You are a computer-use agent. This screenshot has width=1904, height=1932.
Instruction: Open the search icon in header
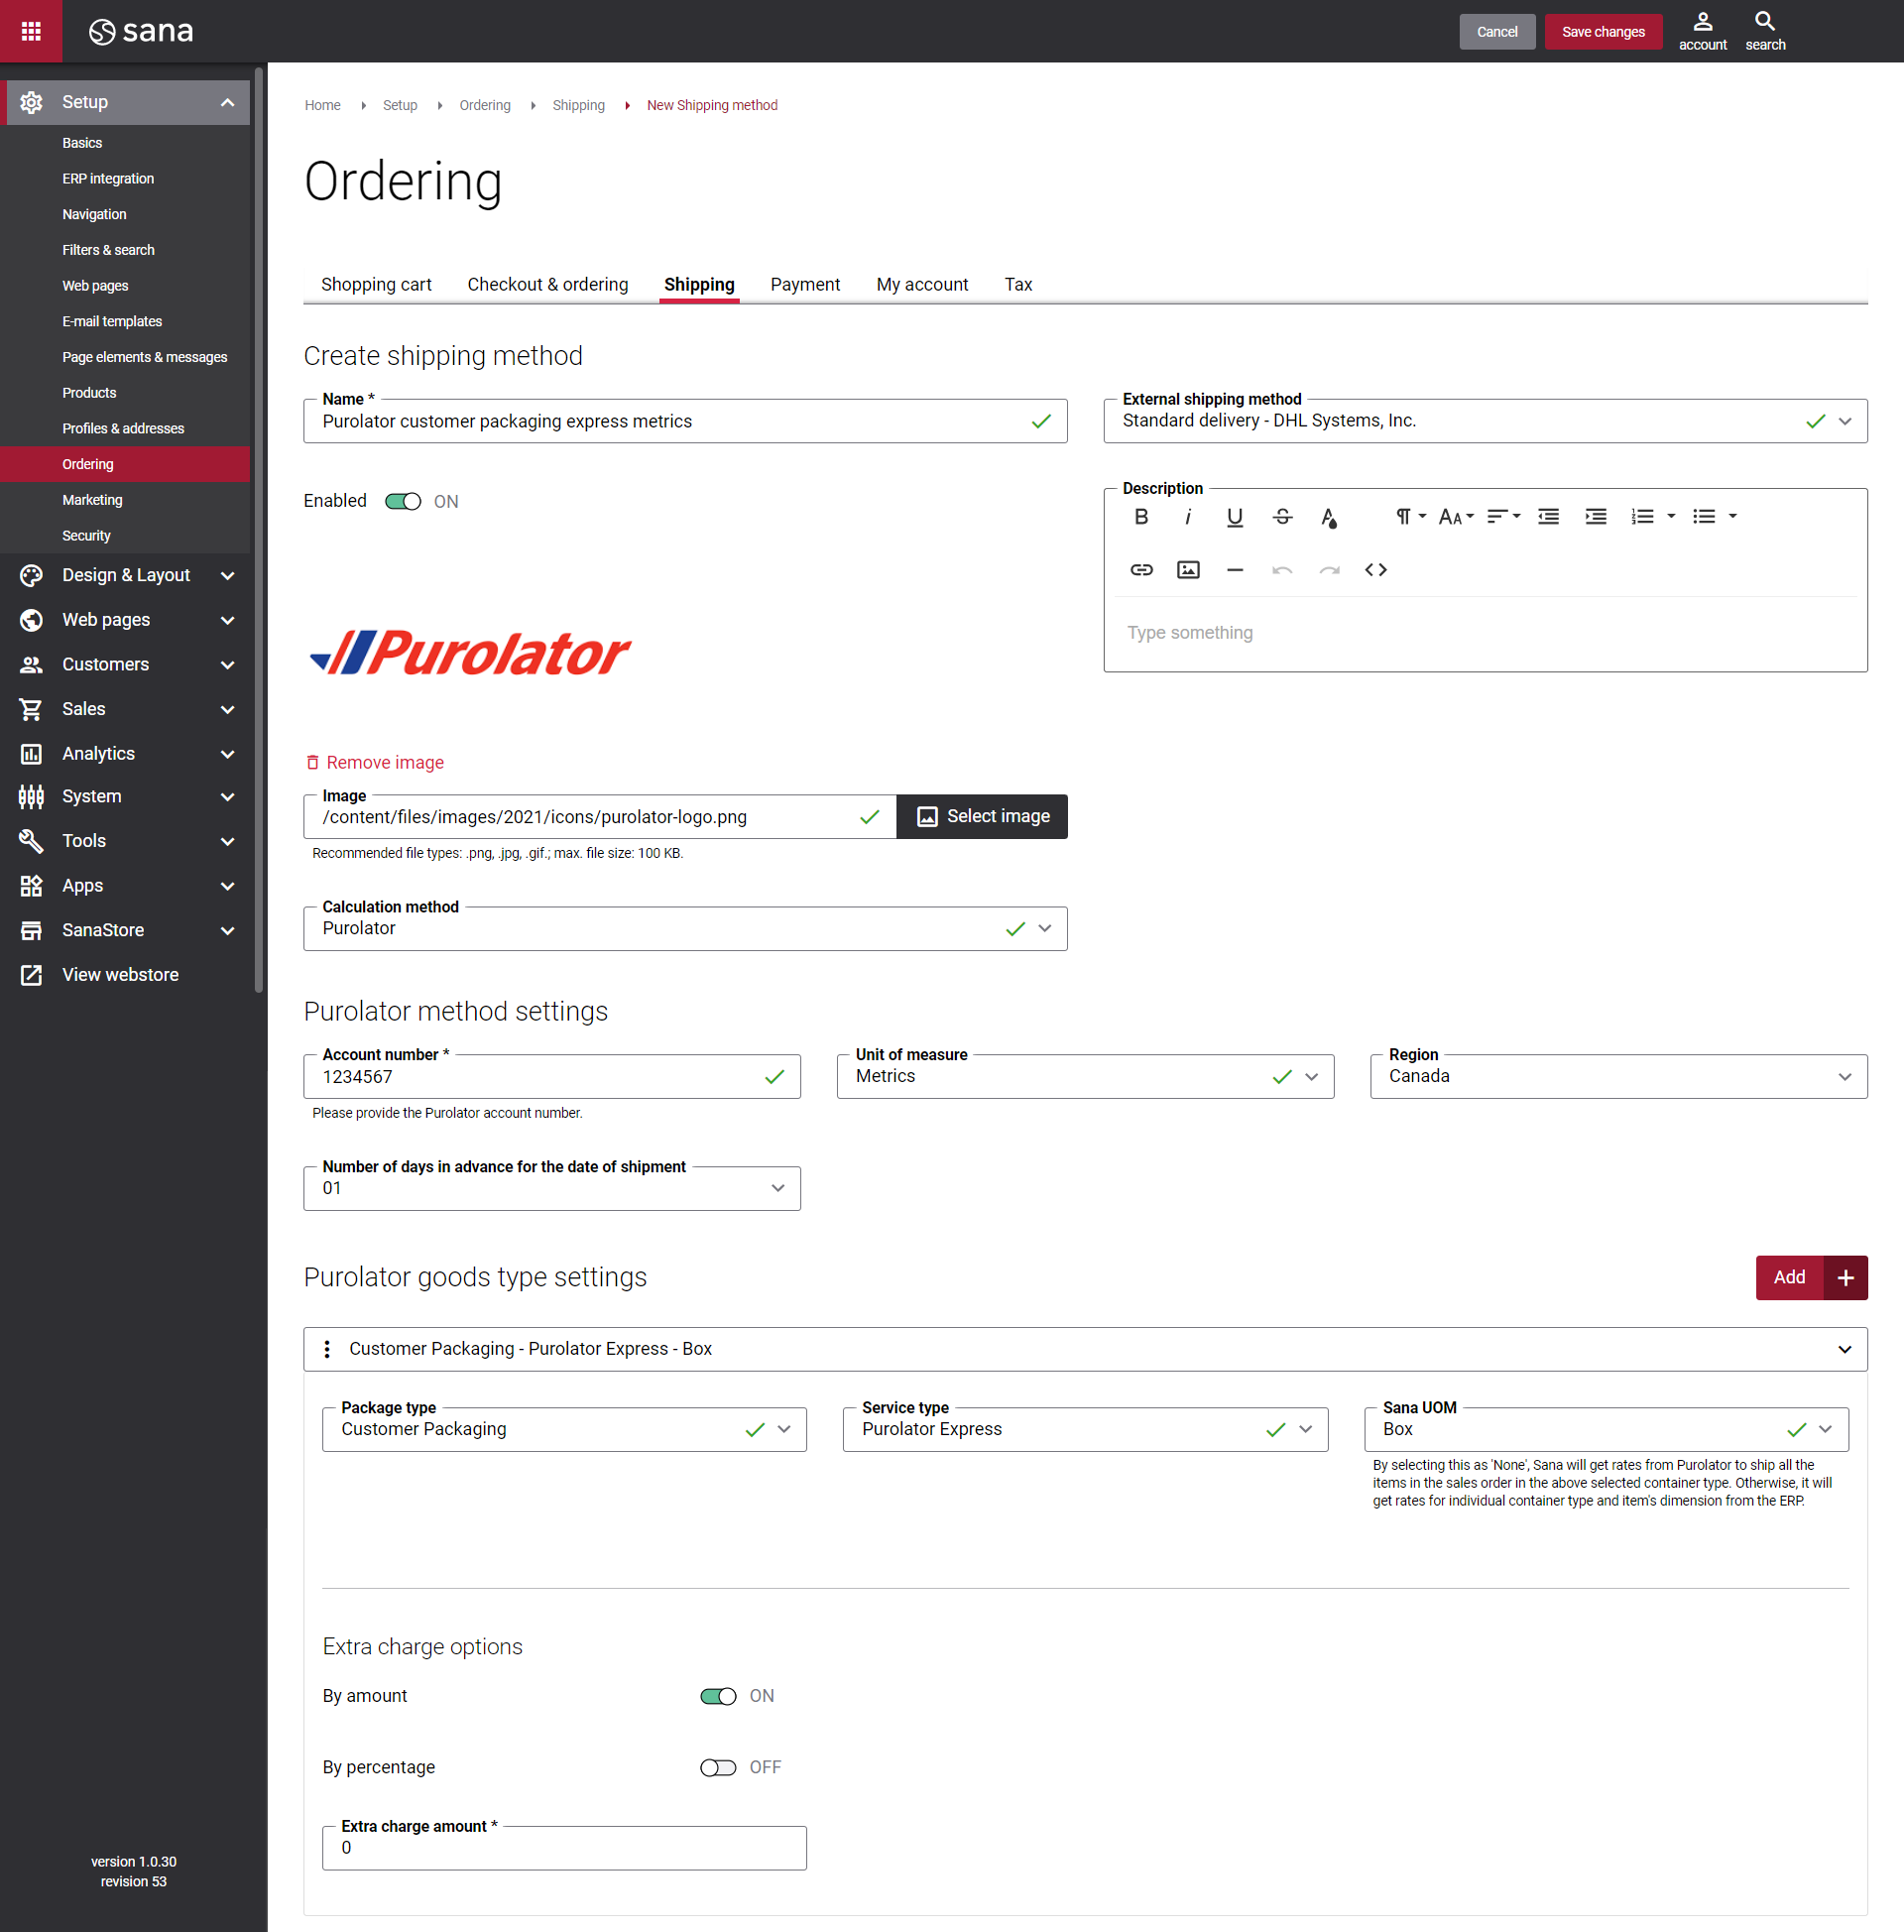[x=1765, y=31]
